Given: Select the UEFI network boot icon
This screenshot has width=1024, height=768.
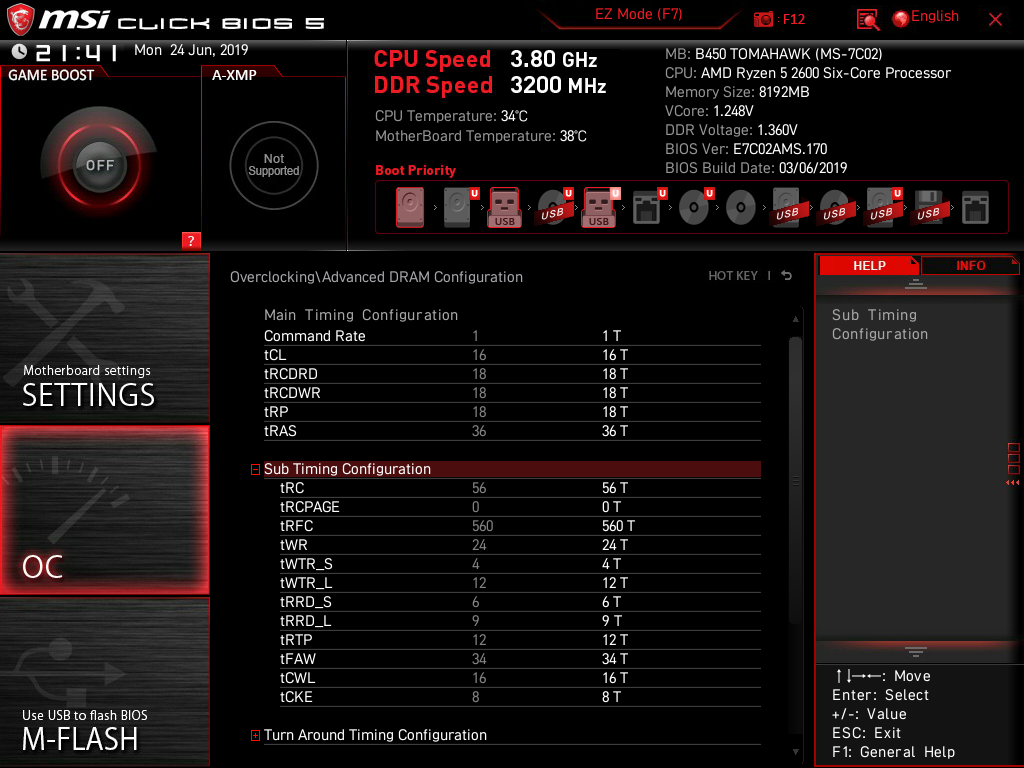Looking at the screenshot, I should (x=648, y=208).
